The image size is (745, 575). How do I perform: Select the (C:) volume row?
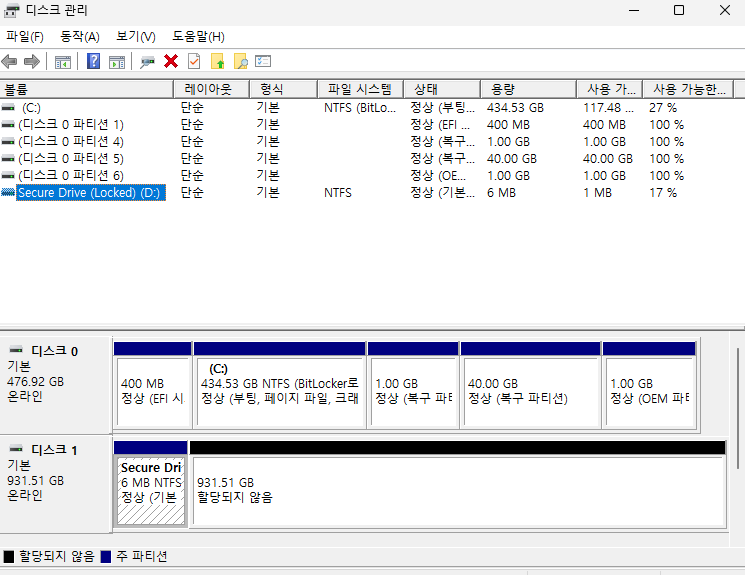point(367,107)
